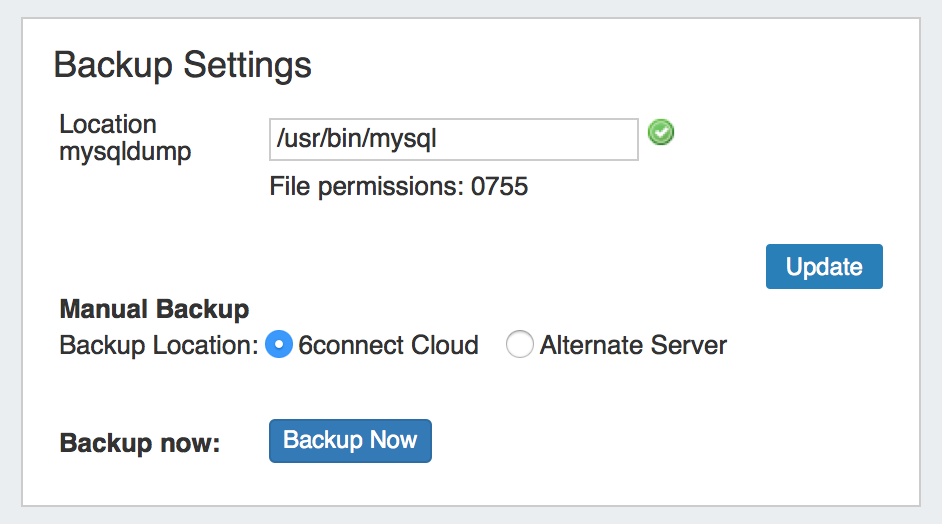Click the "Backup now:" label

[x=140, y=443]
